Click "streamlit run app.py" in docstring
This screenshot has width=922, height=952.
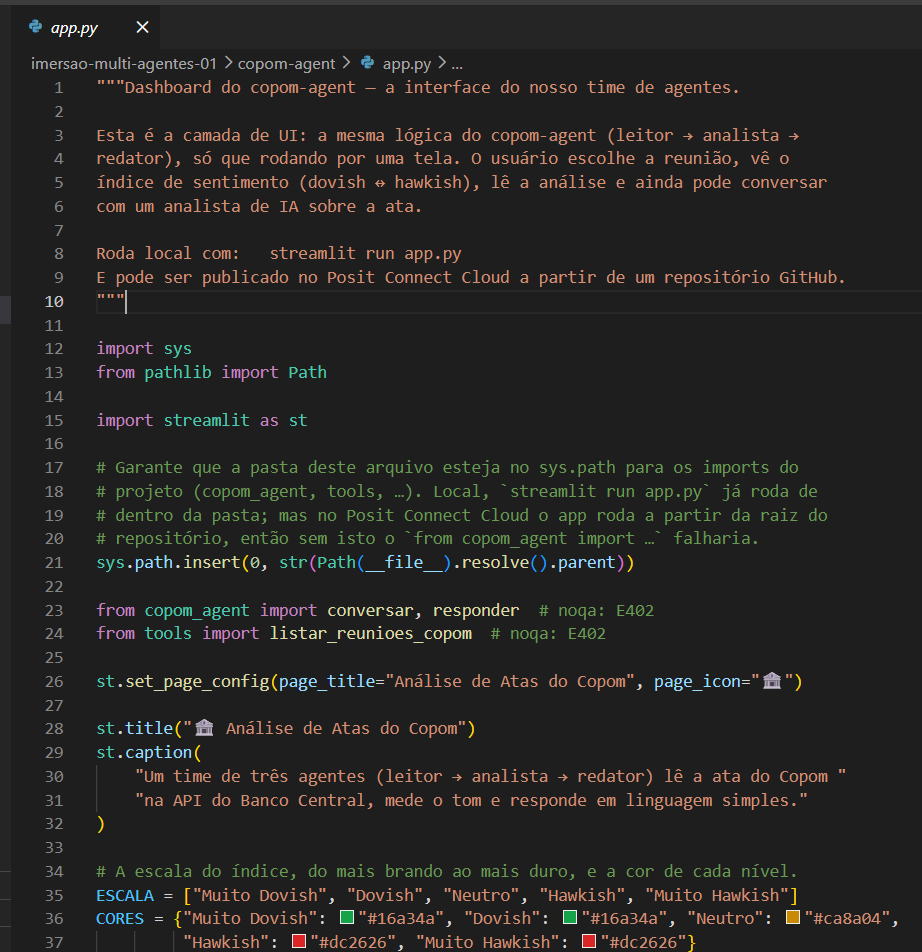click(x=365, y=254)
